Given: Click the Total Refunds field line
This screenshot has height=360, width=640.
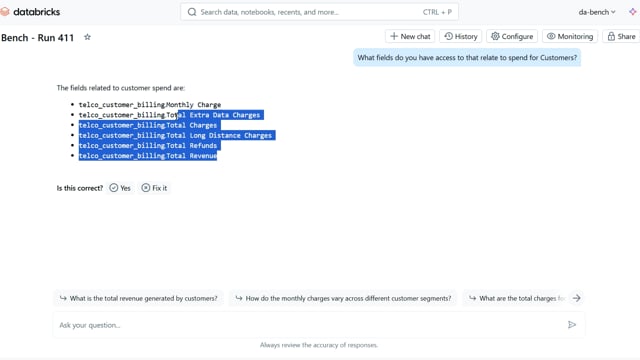Looking at the screenshot, I should point(148,146).
